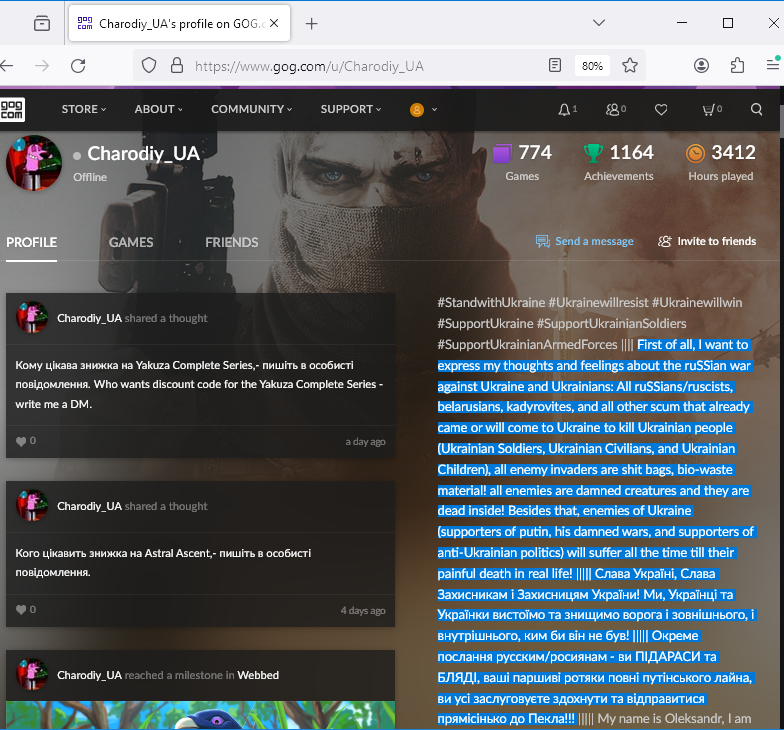The width and height of the screenshot is (784, 730).
Task: Click the site security padlock icon
Action: [177, 66]
